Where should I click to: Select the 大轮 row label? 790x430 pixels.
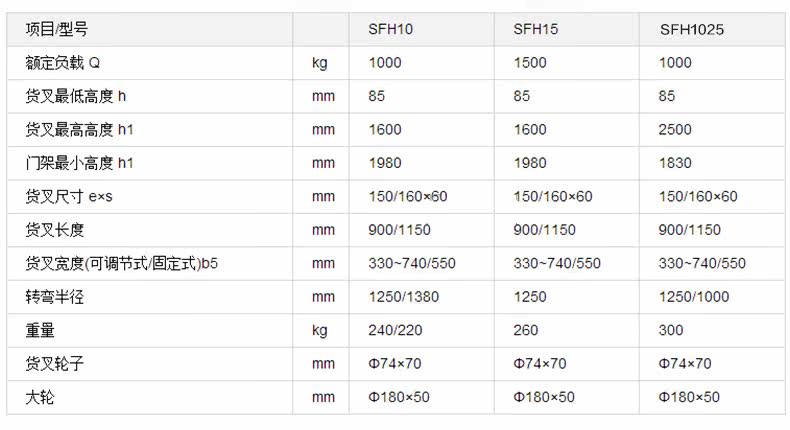[x=40, y=397]
